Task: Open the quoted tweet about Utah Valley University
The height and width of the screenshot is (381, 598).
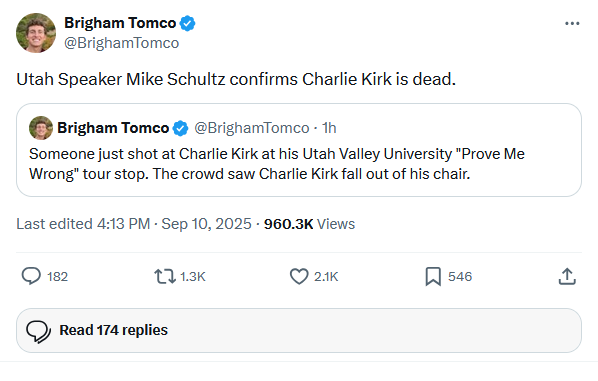Action: pos(299,150)
